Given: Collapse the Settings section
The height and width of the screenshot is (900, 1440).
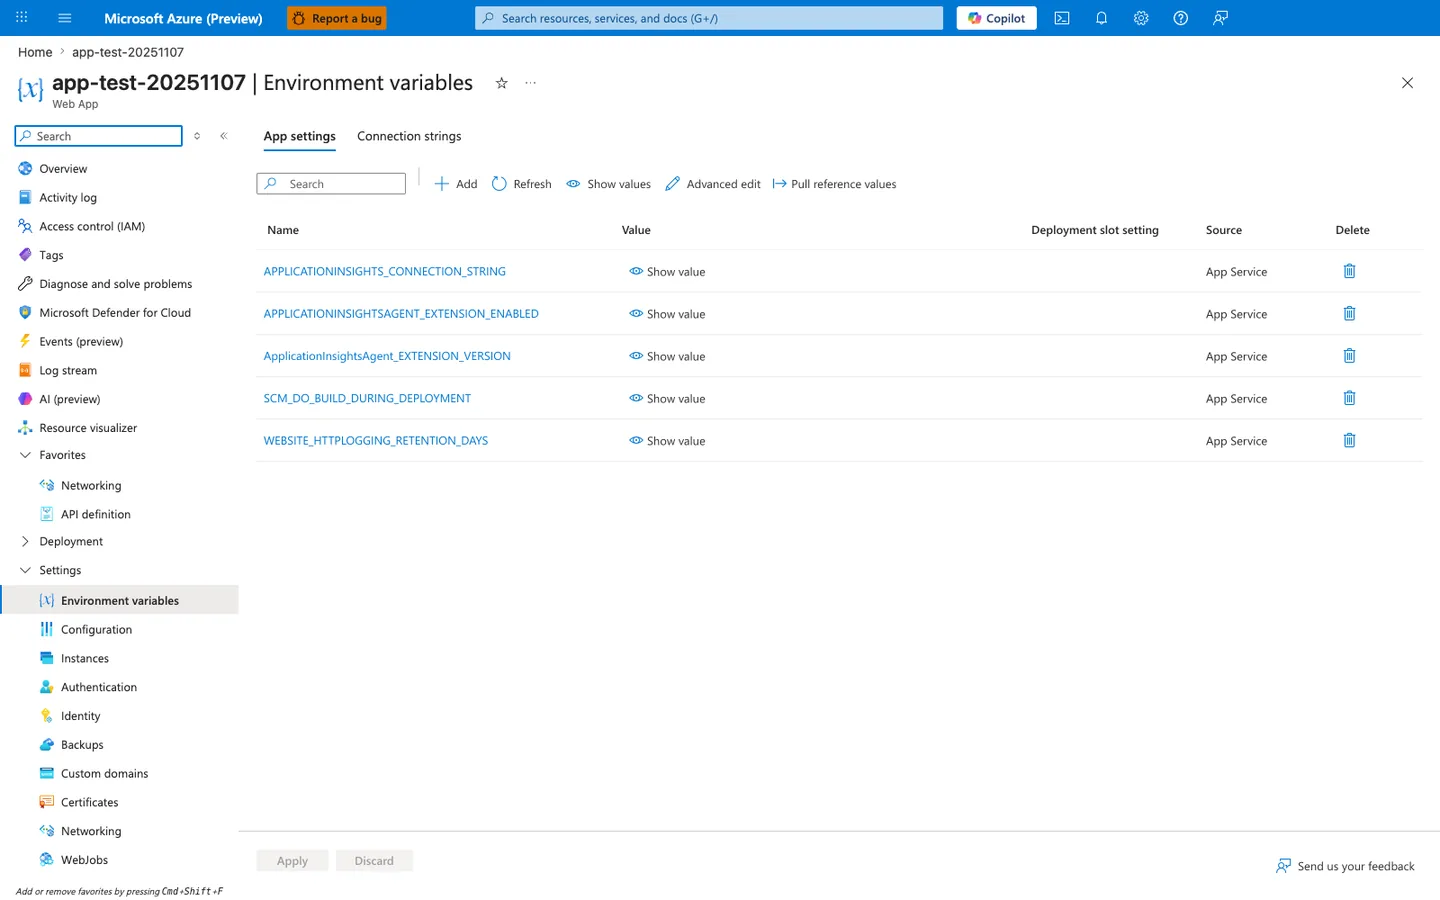Looking at the screenshot, I should pyautogui.click(x=25, y=570).
